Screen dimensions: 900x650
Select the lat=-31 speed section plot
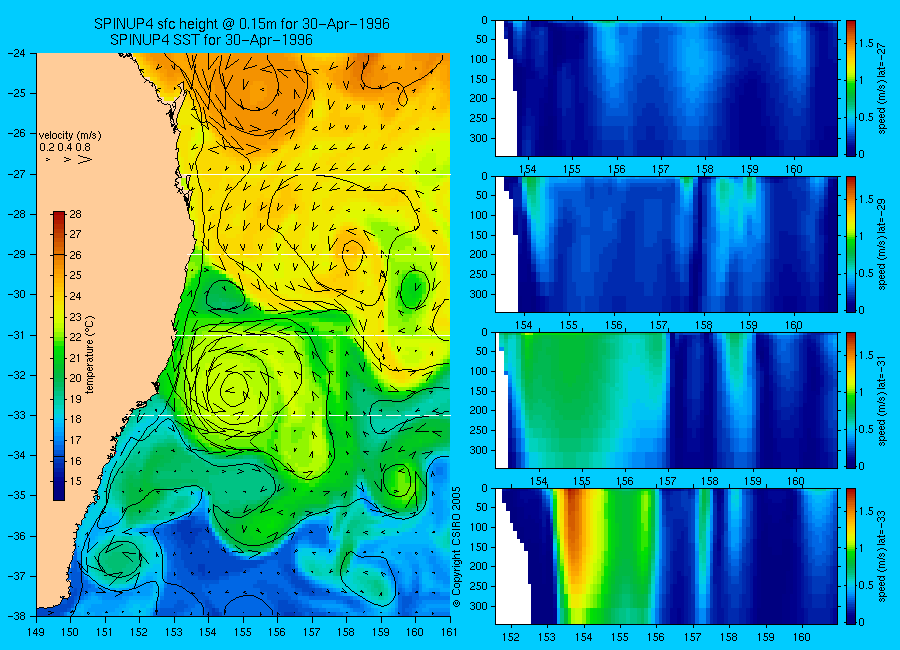coord(666,400)
